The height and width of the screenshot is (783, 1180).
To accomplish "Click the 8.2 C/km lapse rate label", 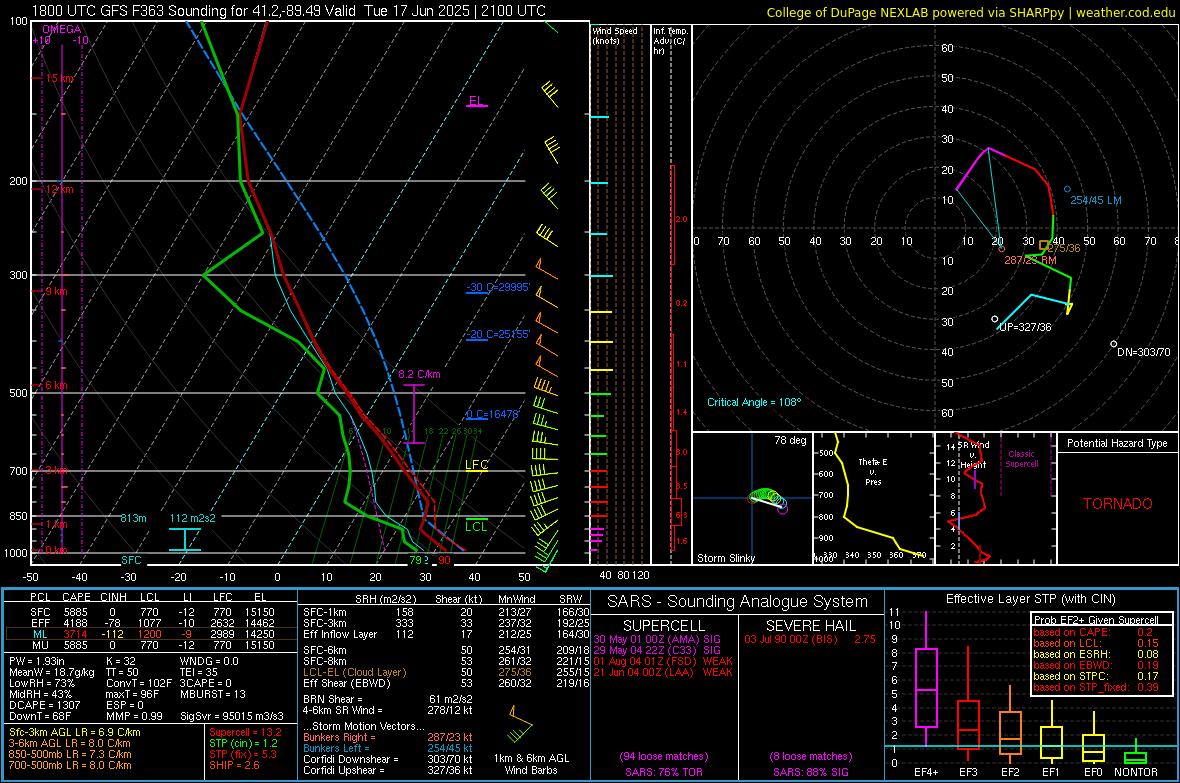I will (x=419, y=374).
